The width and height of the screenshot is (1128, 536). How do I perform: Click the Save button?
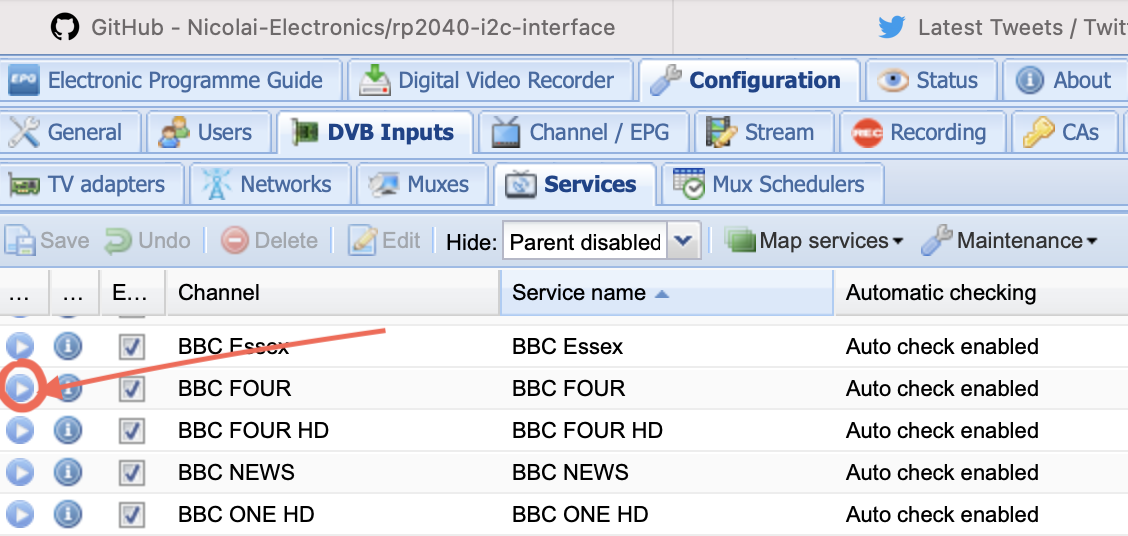(48, 241)
